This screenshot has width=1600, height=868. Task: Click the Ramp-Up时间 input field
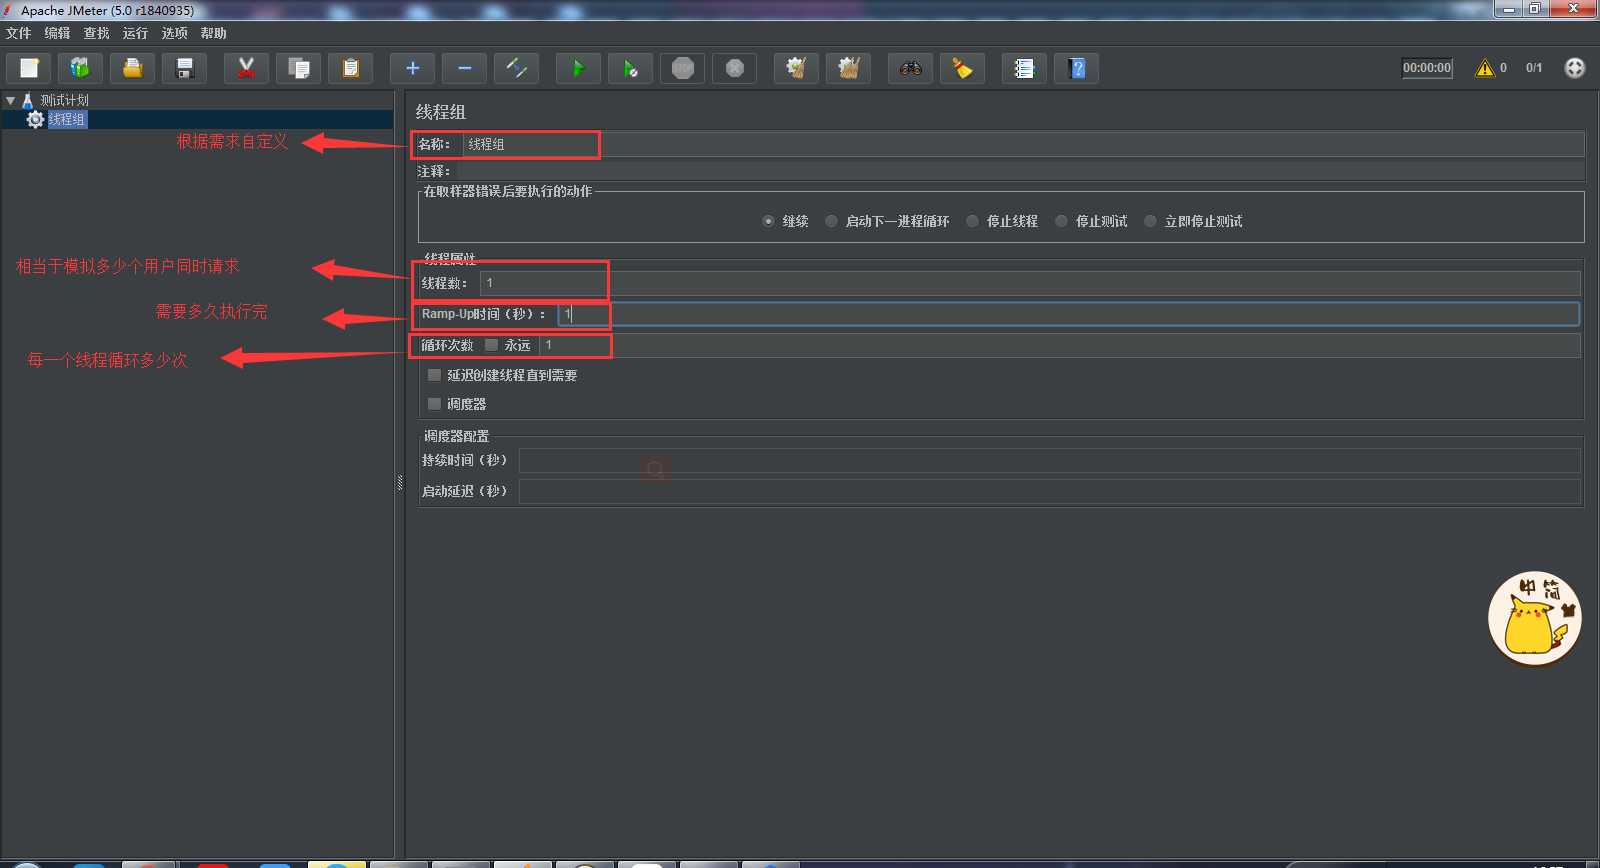pos(1068,314)
